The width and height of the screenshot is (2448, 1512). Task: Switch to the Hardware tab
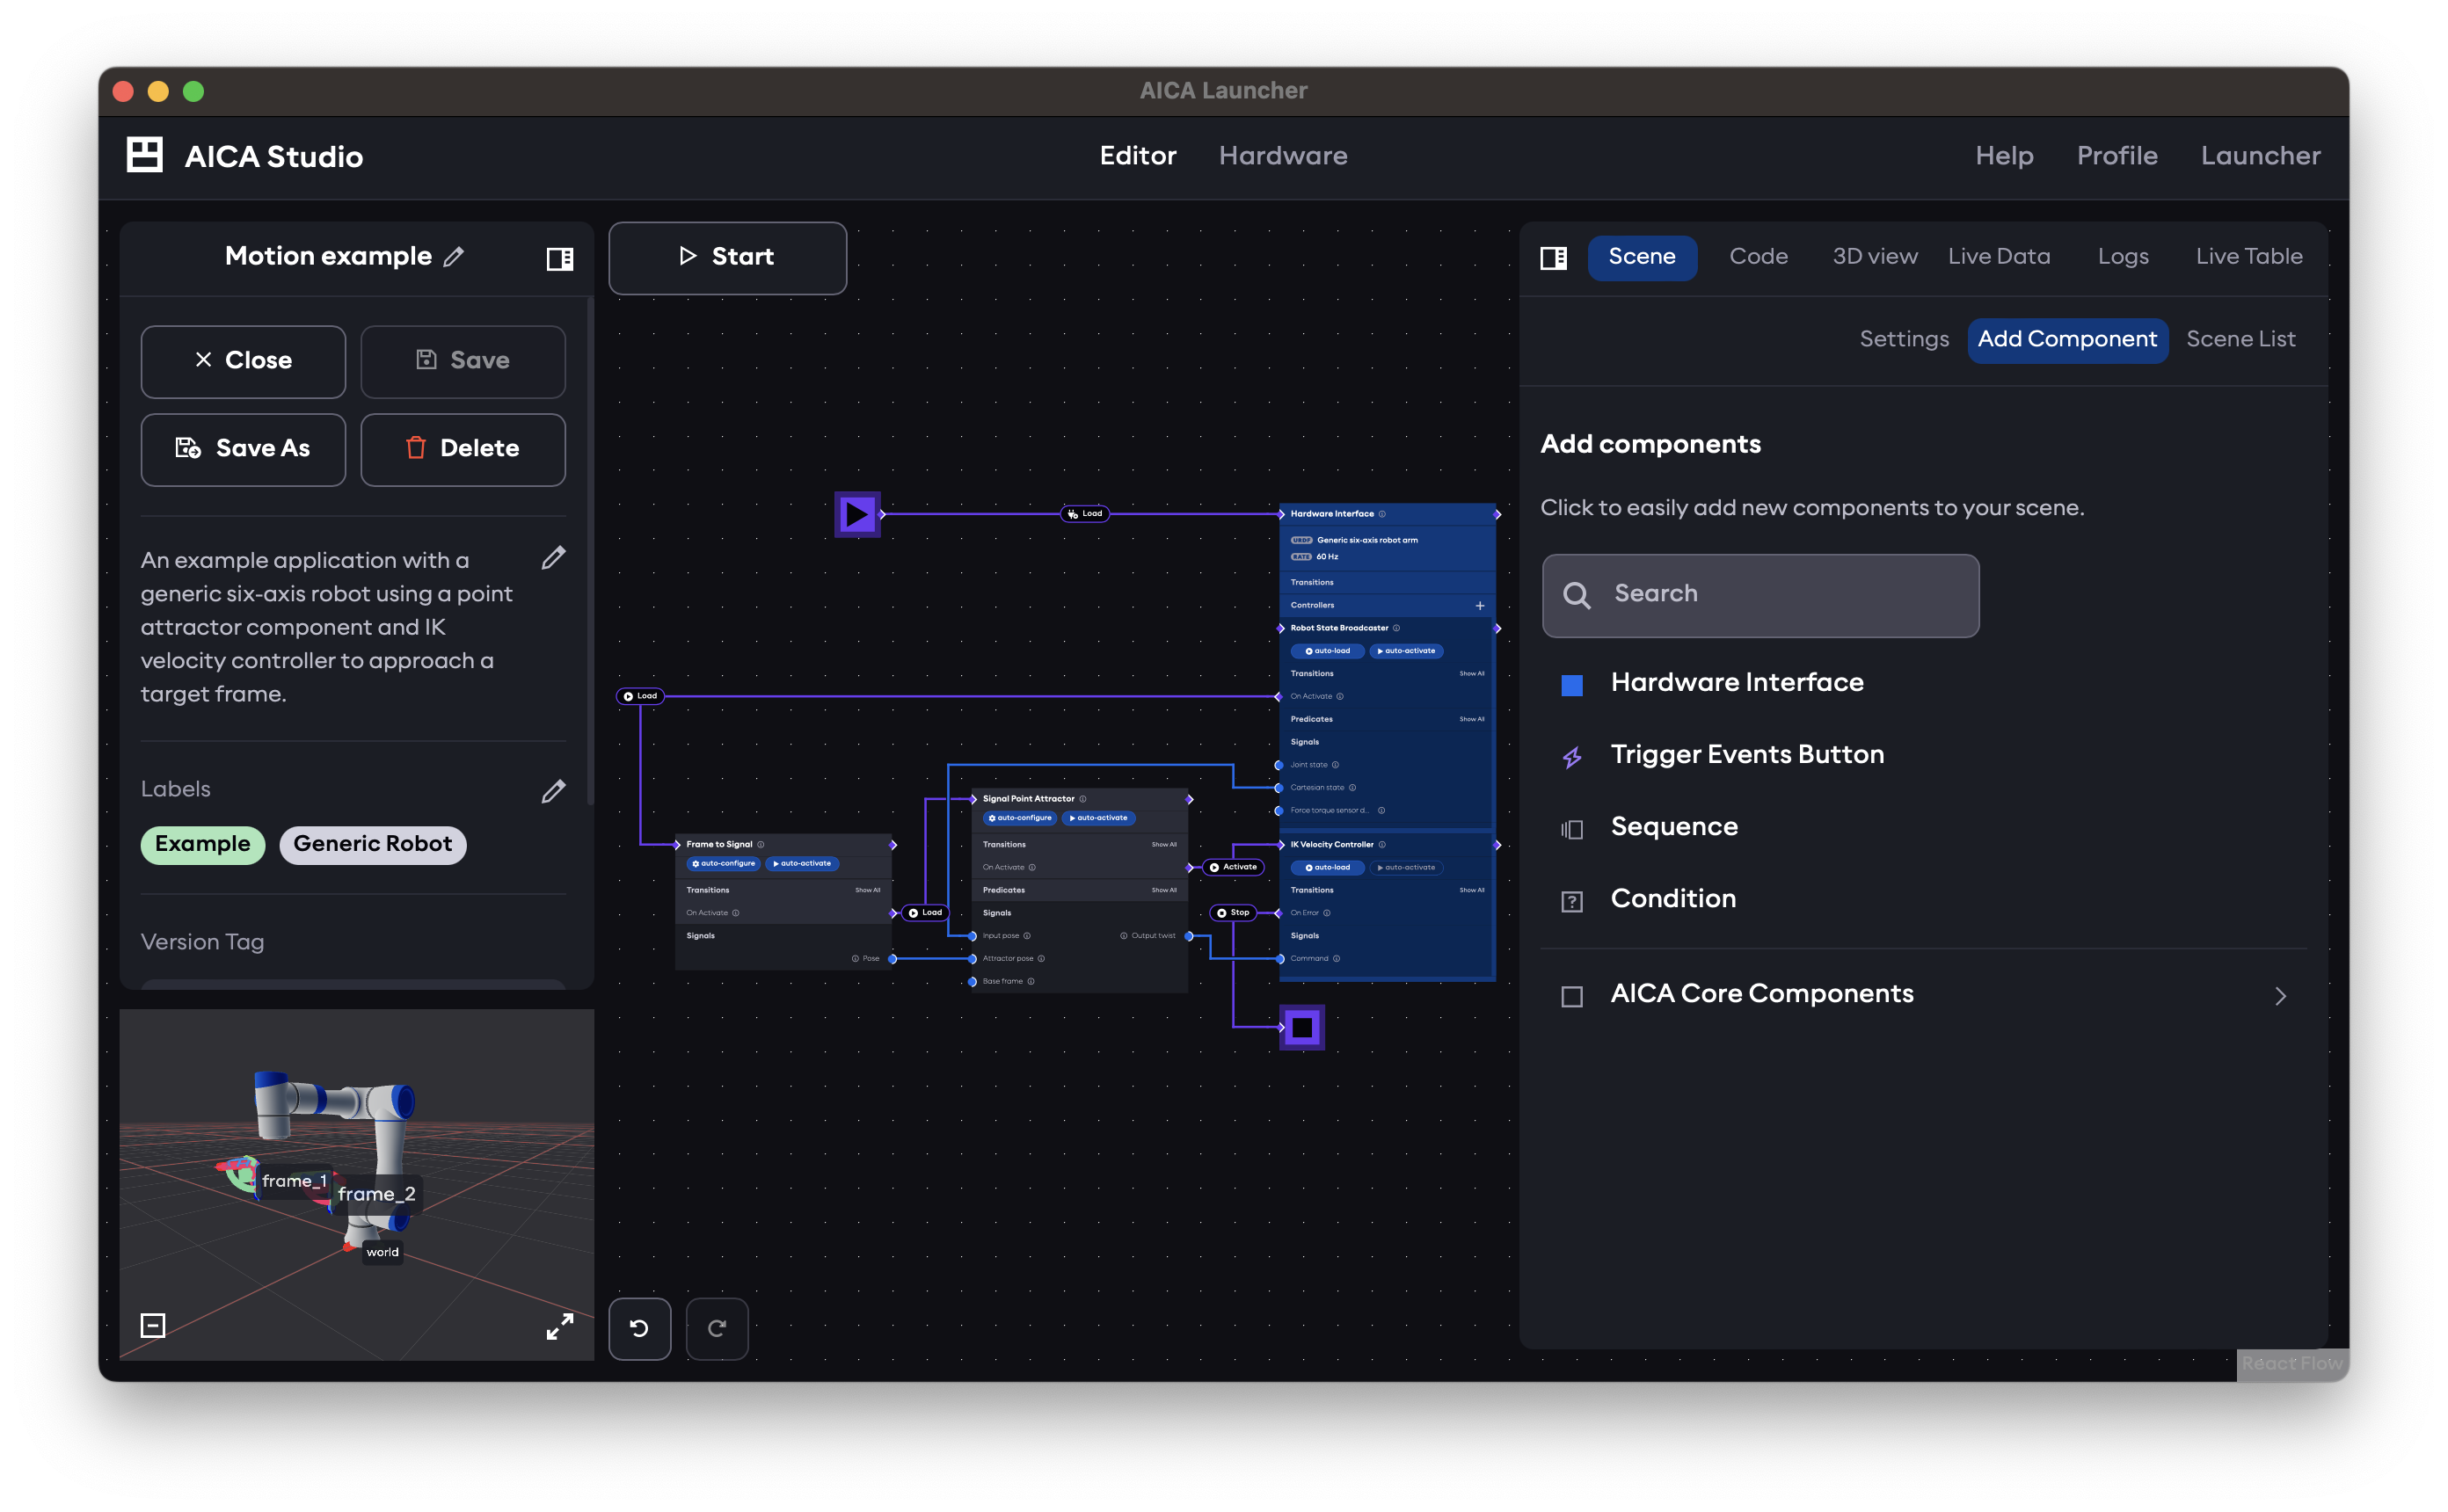pyautogui.click(x=1283, y=156)
